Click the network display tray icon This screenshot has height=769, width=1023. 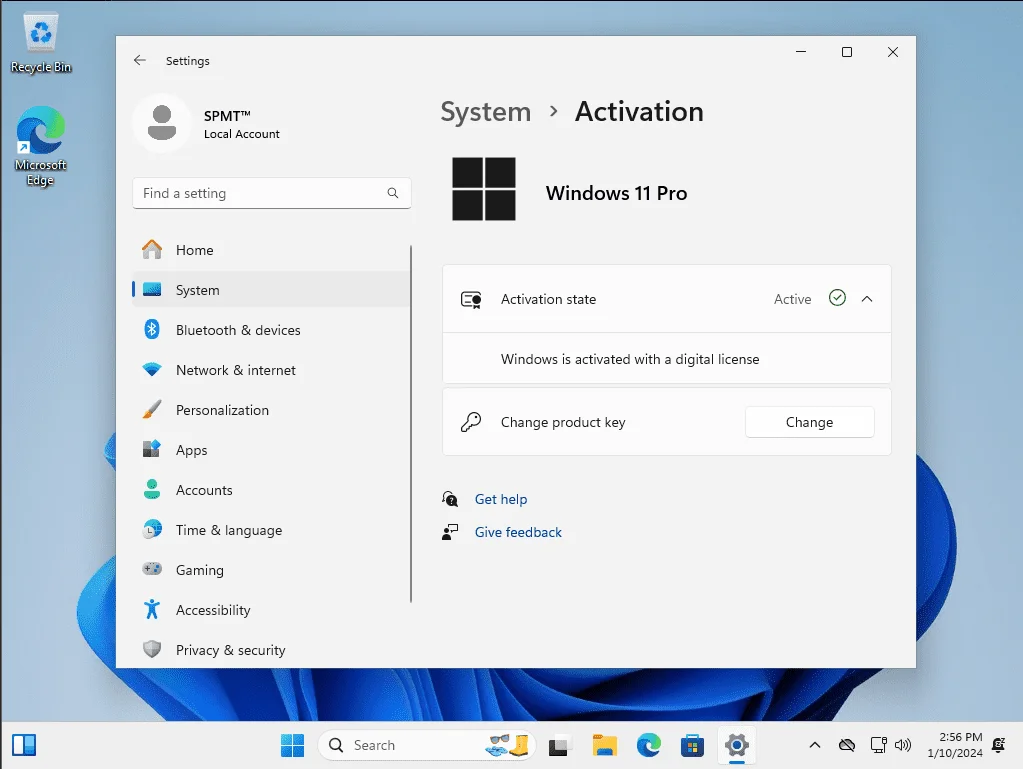[878, 745]
